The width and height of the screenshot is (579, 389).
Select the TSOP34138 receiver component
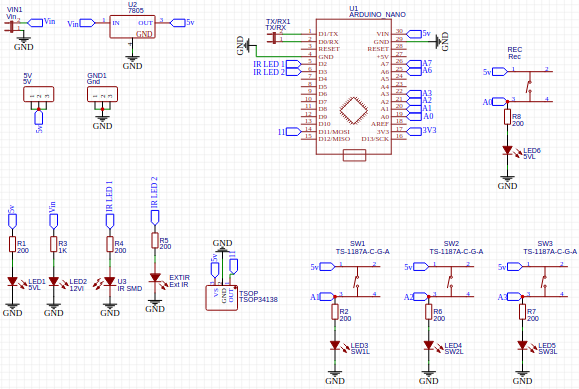click(222, 298)
